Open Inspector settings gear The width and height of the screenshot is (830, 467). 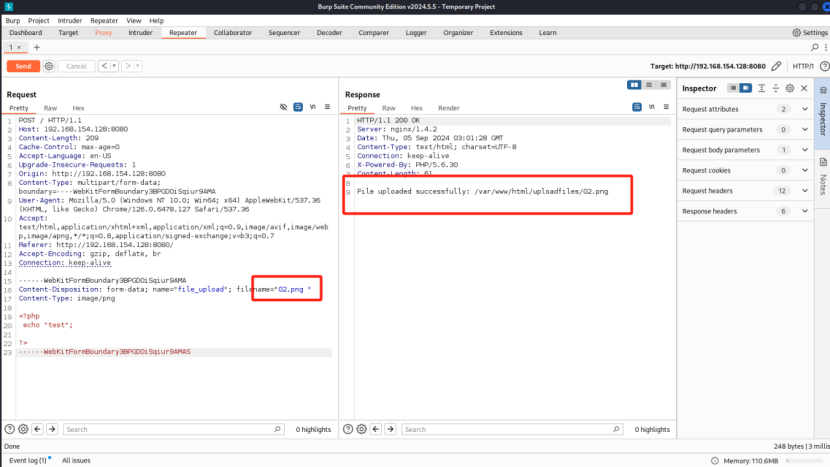point(790,88)
